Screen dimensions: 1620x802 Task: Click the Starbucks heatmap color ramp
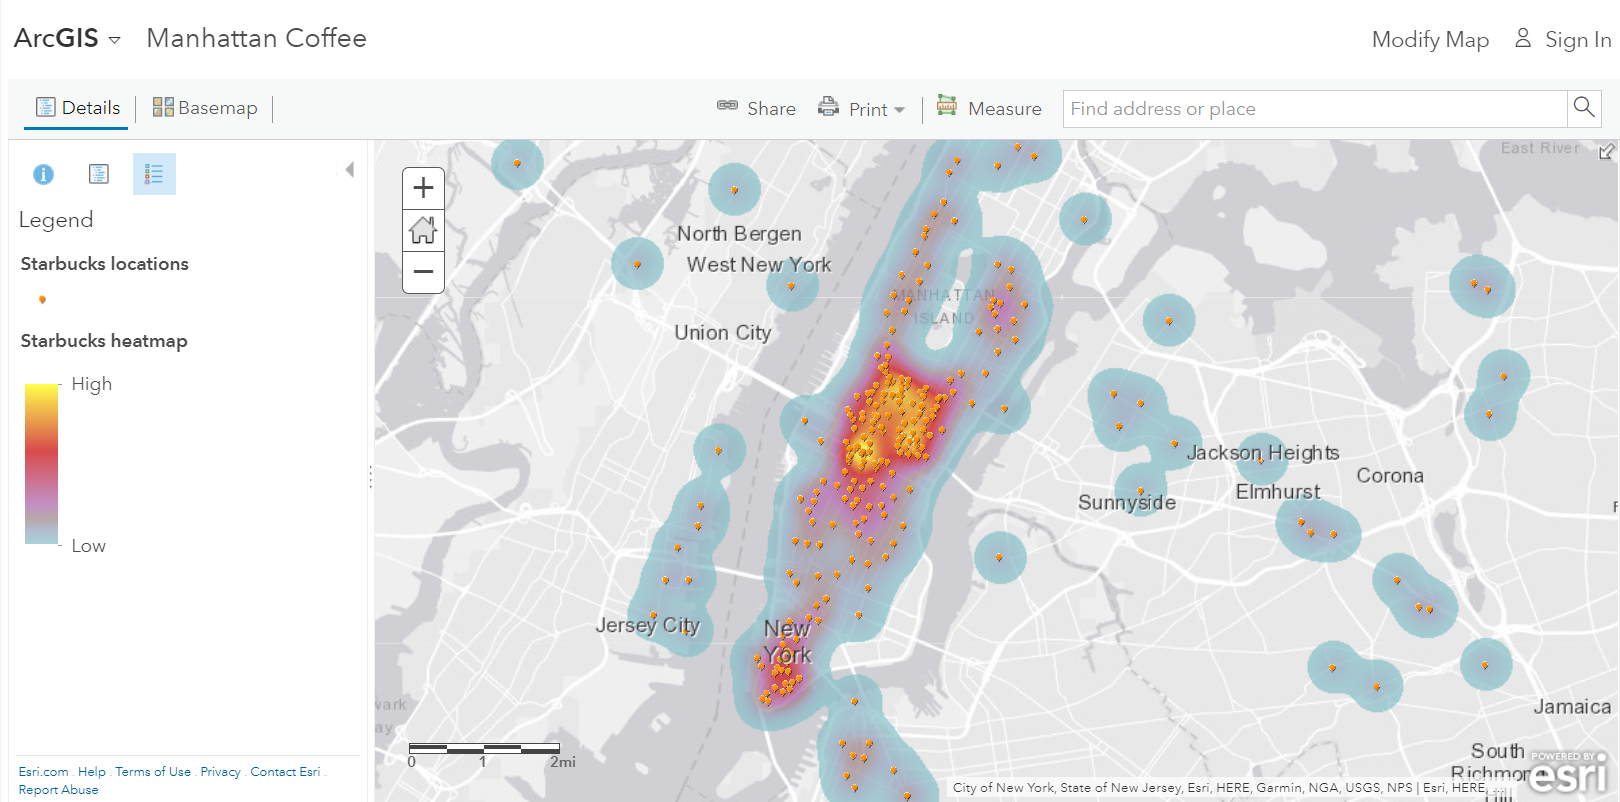click(41, 463)
